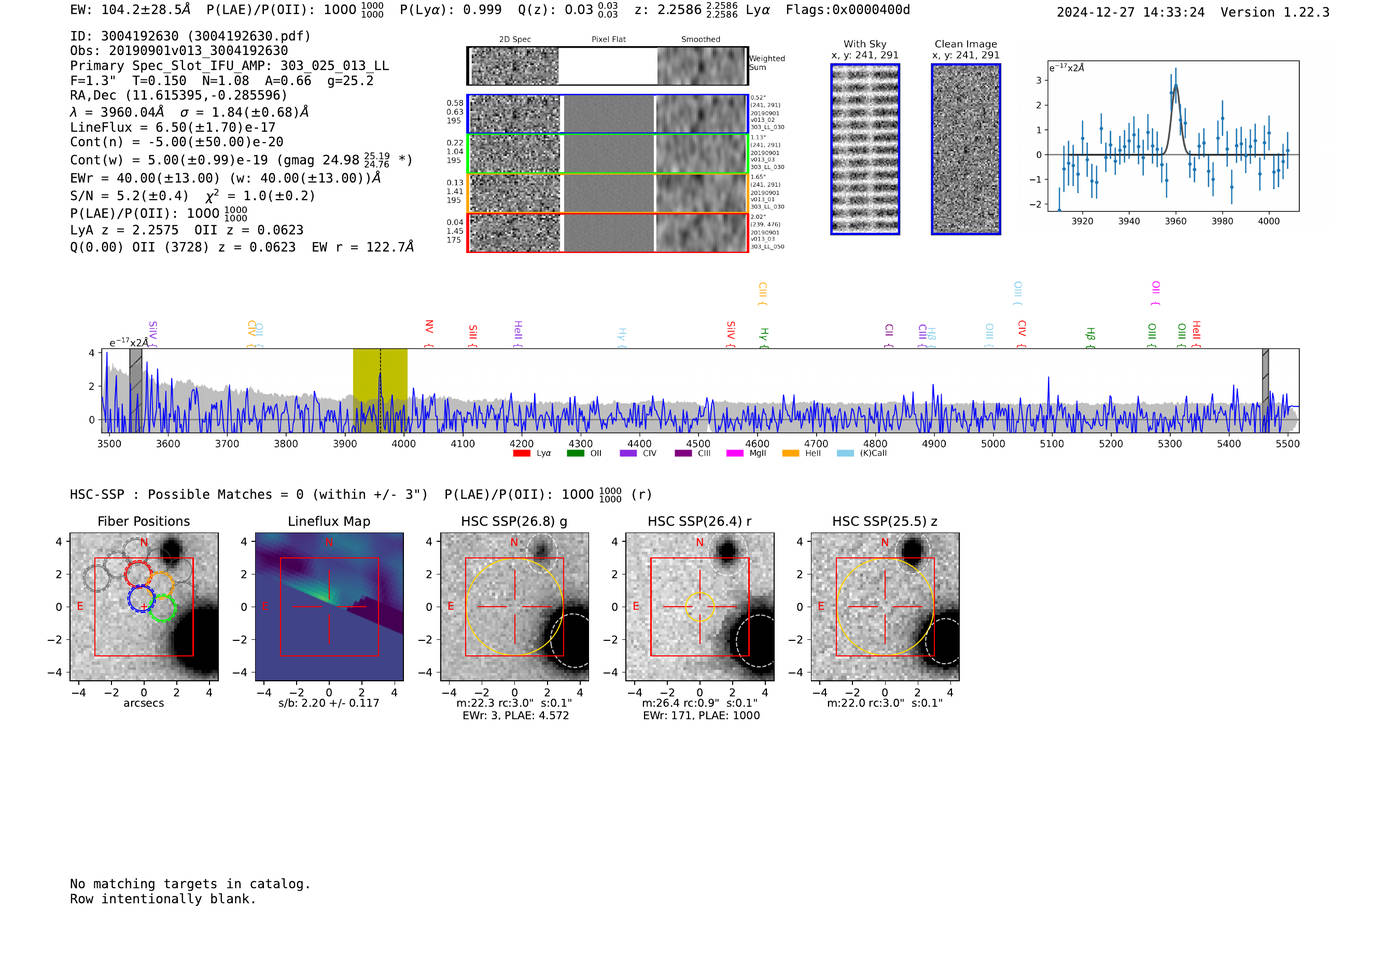1400x953 pixels.
Task: Select the Fiber Positions cutout image
Action: coord(144,607)
